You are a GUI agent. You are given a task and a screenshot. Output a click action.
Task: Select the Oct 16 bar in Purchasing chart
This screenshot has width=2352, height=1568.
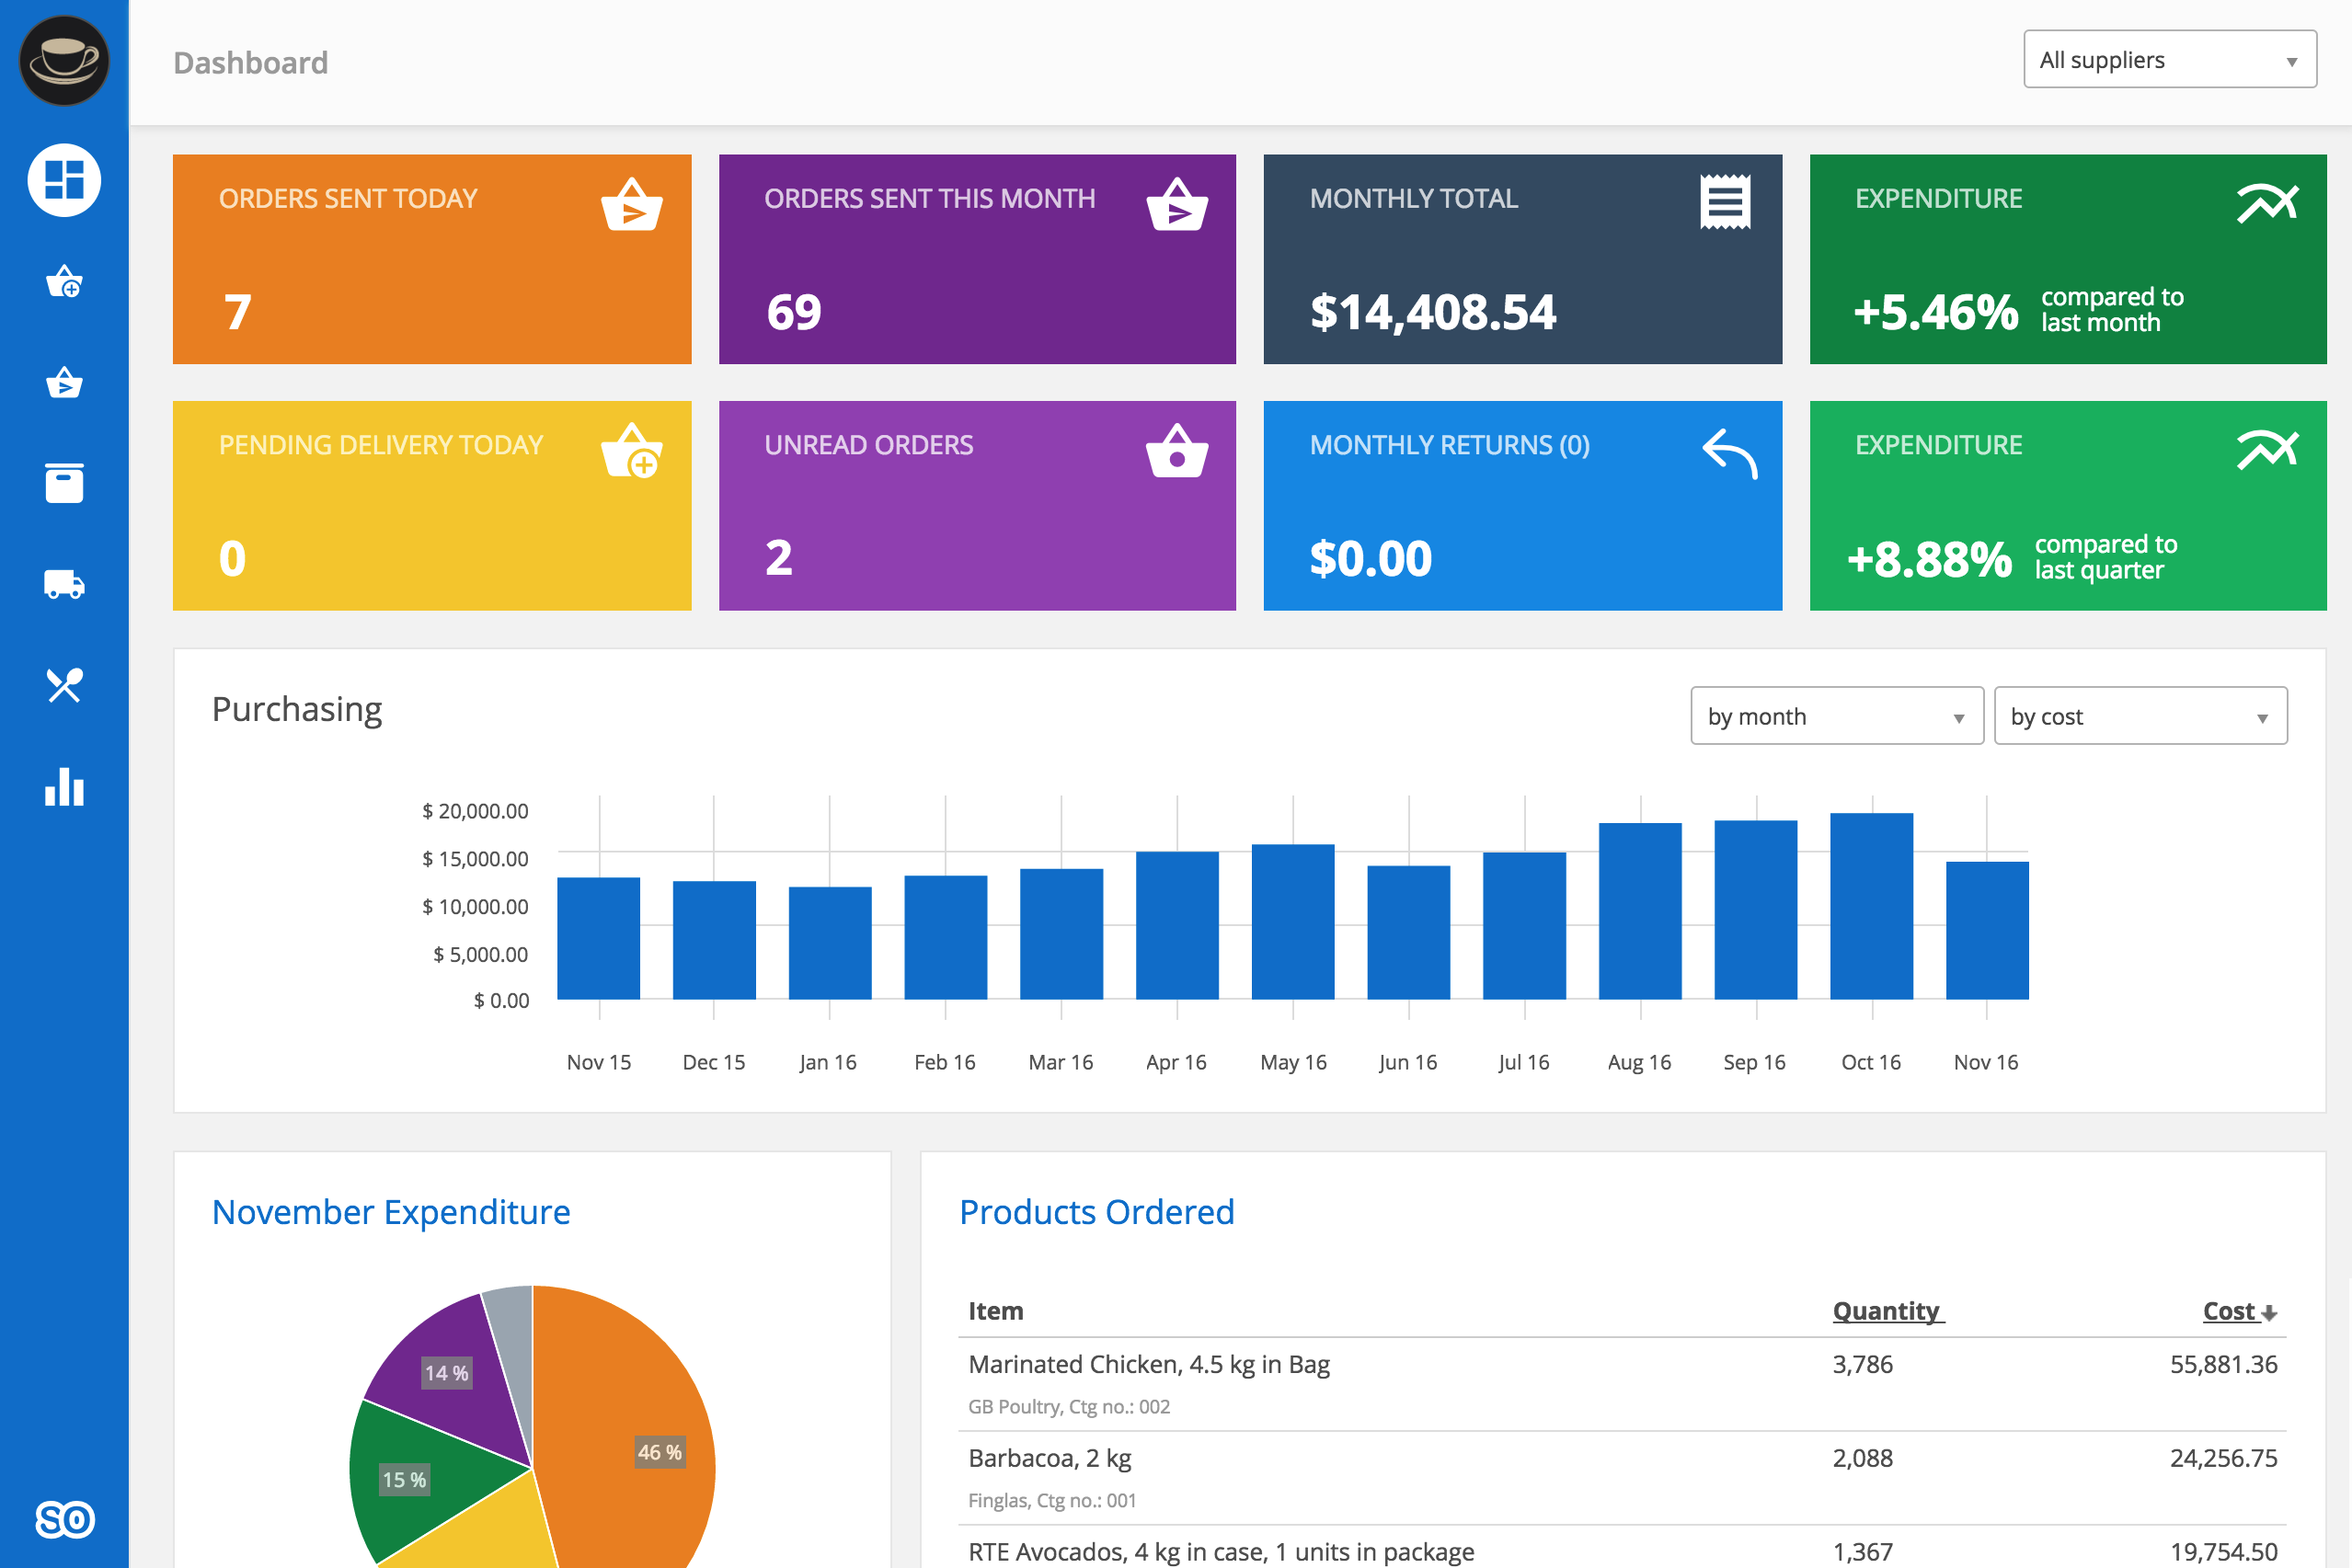coord(1870,905)
